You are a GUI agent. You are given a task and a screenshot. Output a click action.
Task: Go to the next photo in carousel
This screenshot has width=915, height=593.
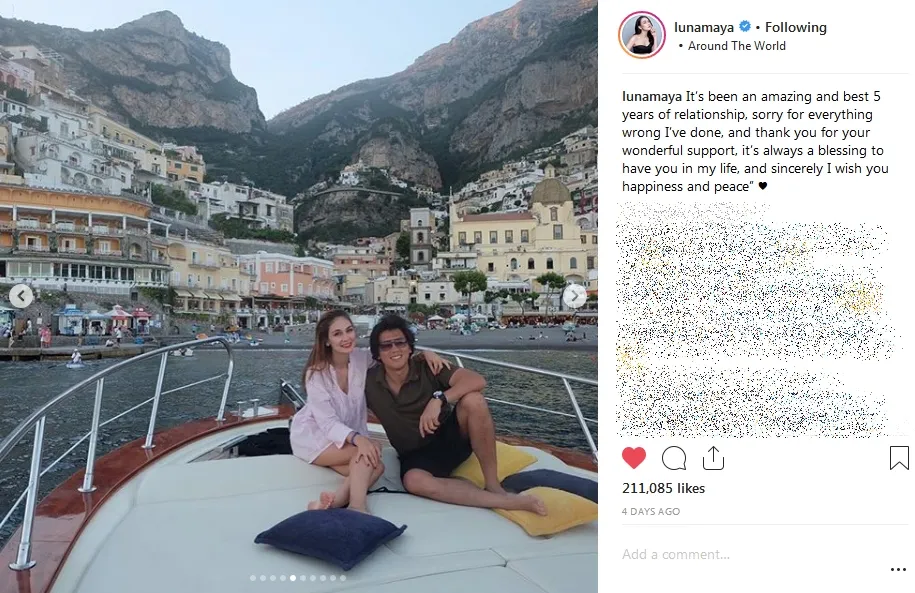574,296
